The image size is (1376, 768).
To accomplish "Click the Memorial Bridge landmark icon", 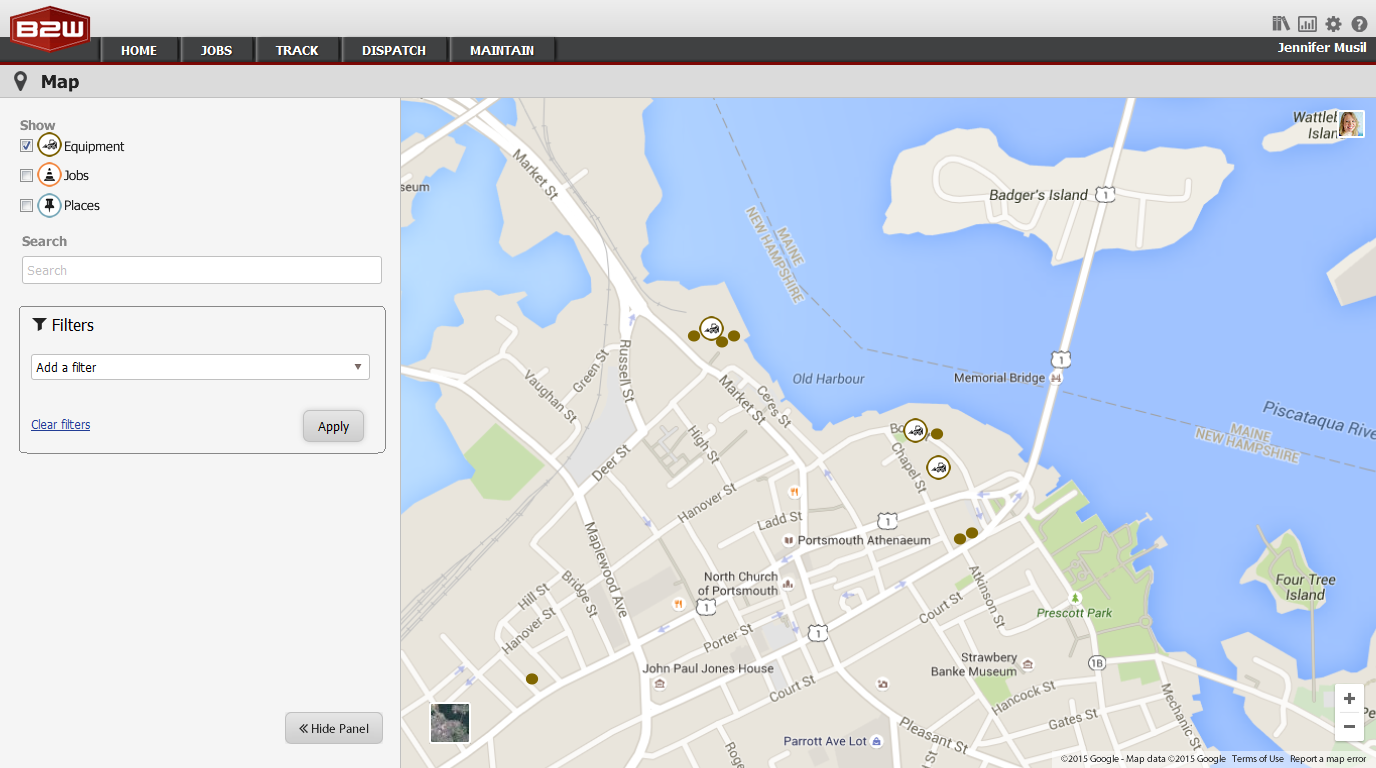I will [x=1055, y=378].
